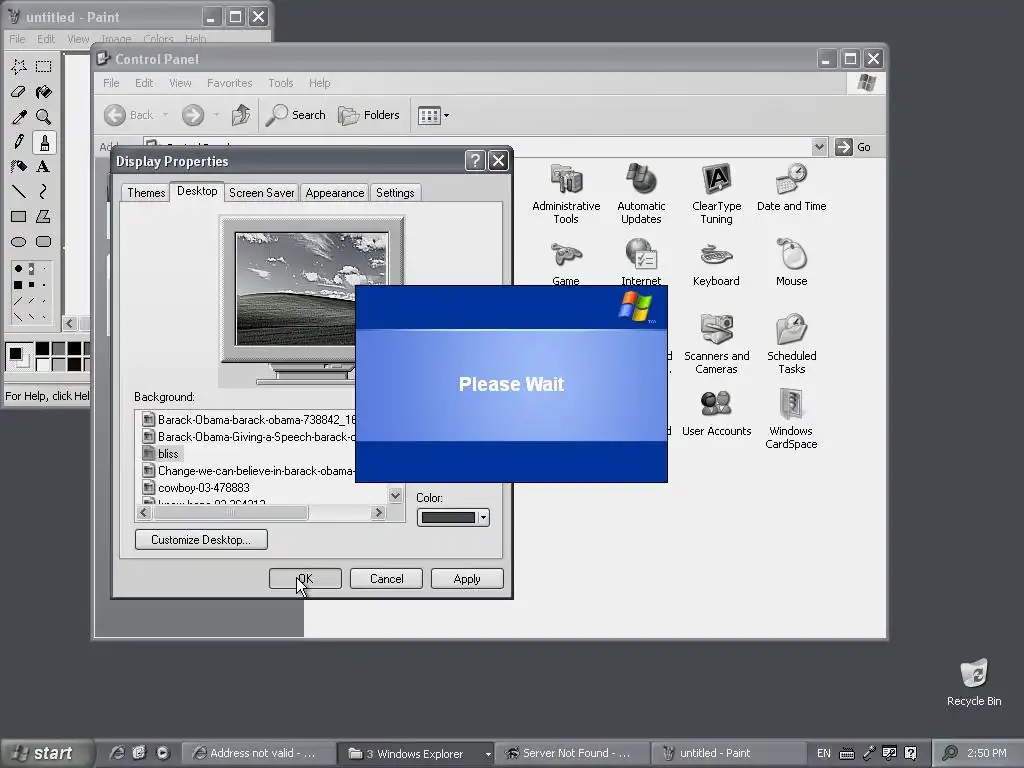Image resolution: width=1024 pixels, height=768 pixels.
Task: Select the Brush tool in Paint
Action: pyautogui.click(x=44, y=142)
